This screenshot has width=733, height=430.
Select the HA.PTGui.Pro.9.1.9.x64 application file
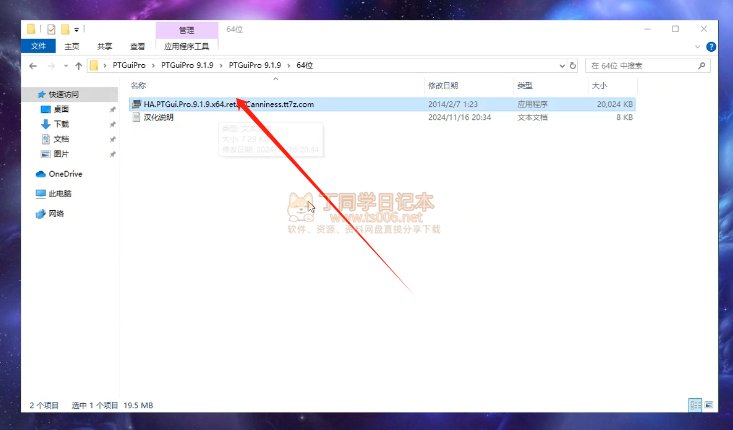(x=382, y=104)
